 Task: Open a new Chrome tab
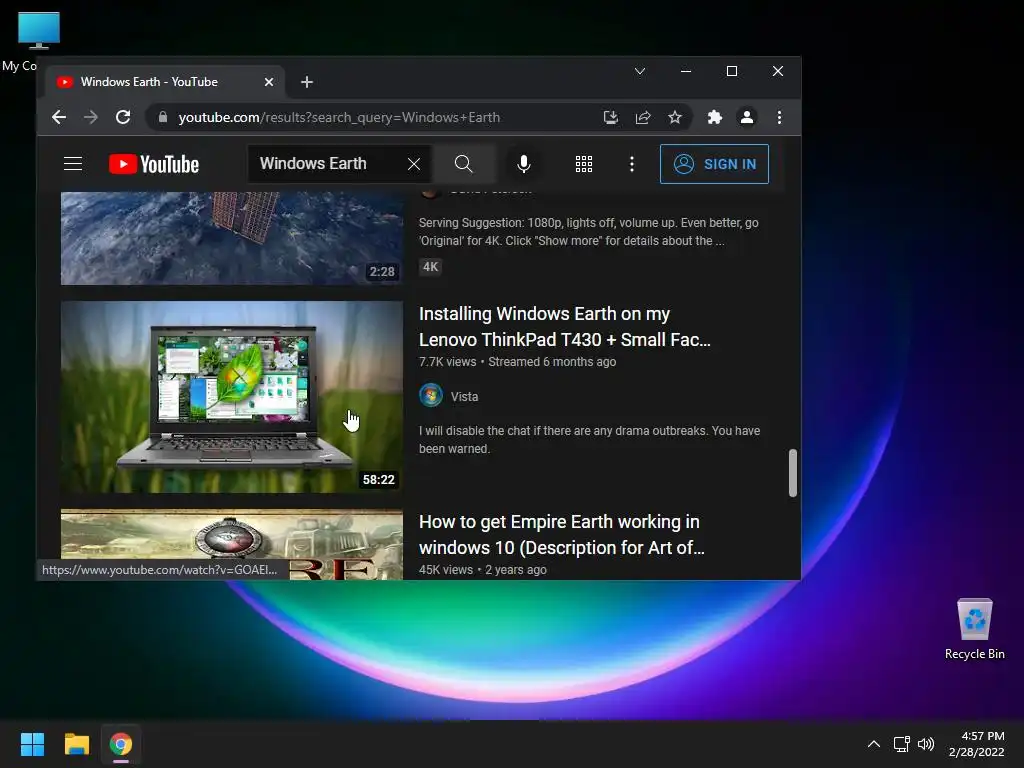pos(307,82)
